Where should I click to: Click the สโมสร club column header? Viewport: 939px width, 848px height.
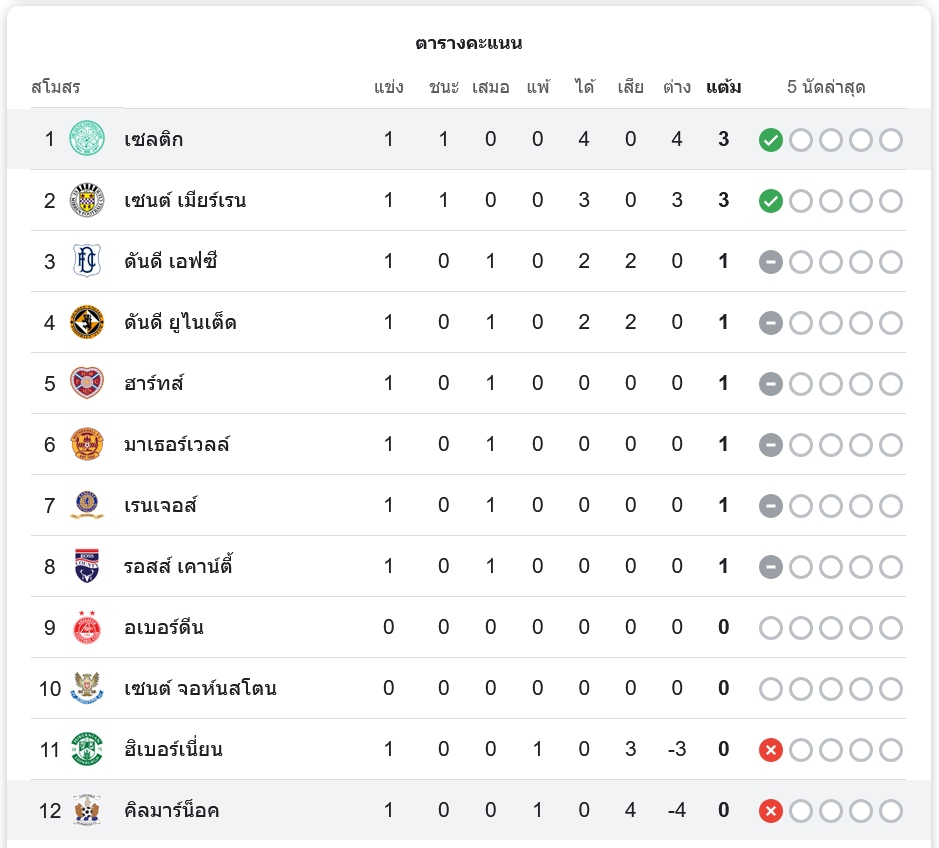(x=56, y=87)
